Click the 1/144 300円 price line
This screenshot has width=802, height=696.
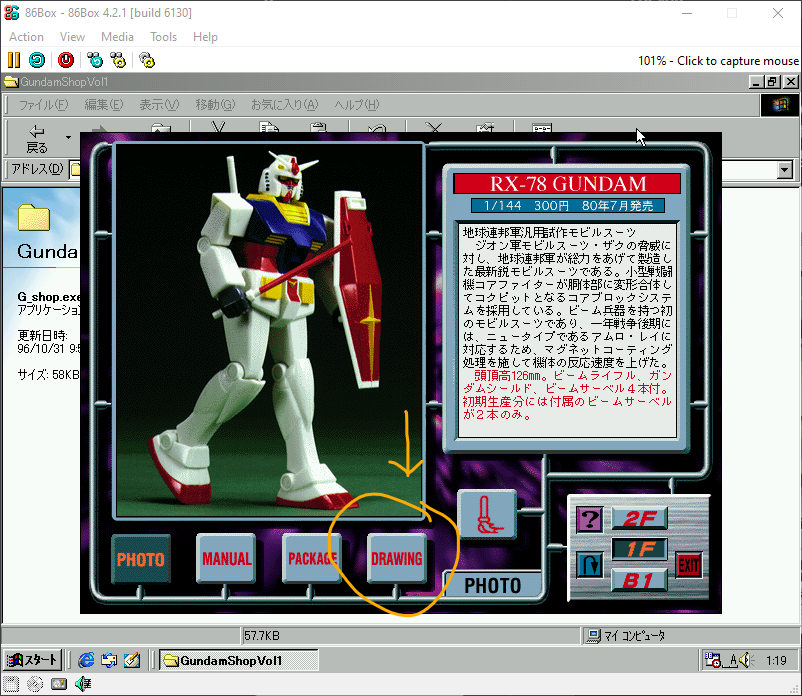[x=568, y=206]
